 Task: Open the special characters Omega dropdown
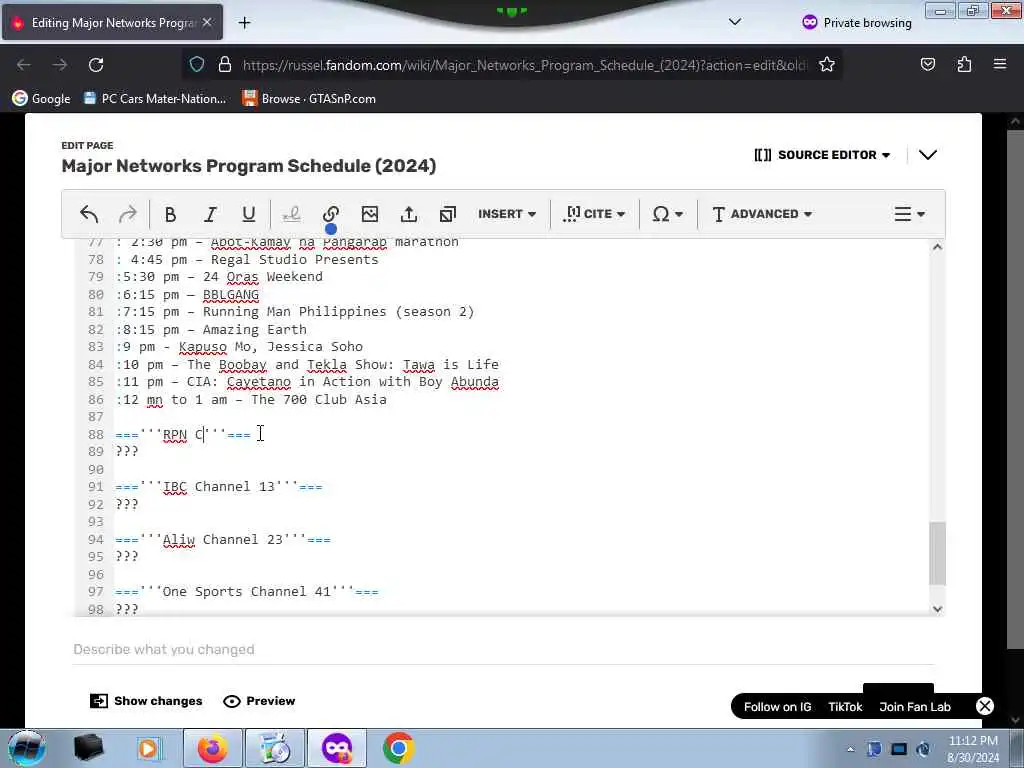(x=667, y=214)
